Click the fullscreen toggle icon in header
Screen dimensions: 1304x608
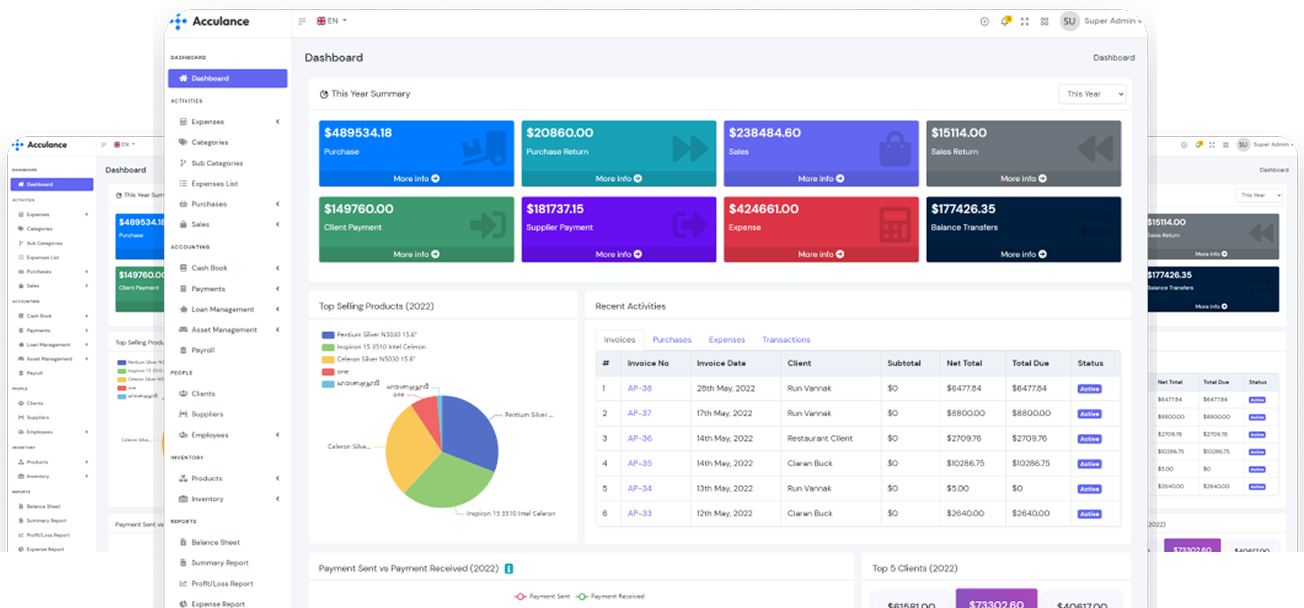[1024, 21]
